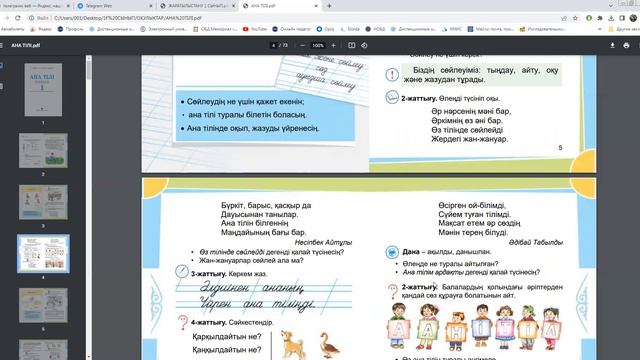The width and height of the screenshot is (640, 360).
Task: Go forward in browser history
Action: point(7,18)
